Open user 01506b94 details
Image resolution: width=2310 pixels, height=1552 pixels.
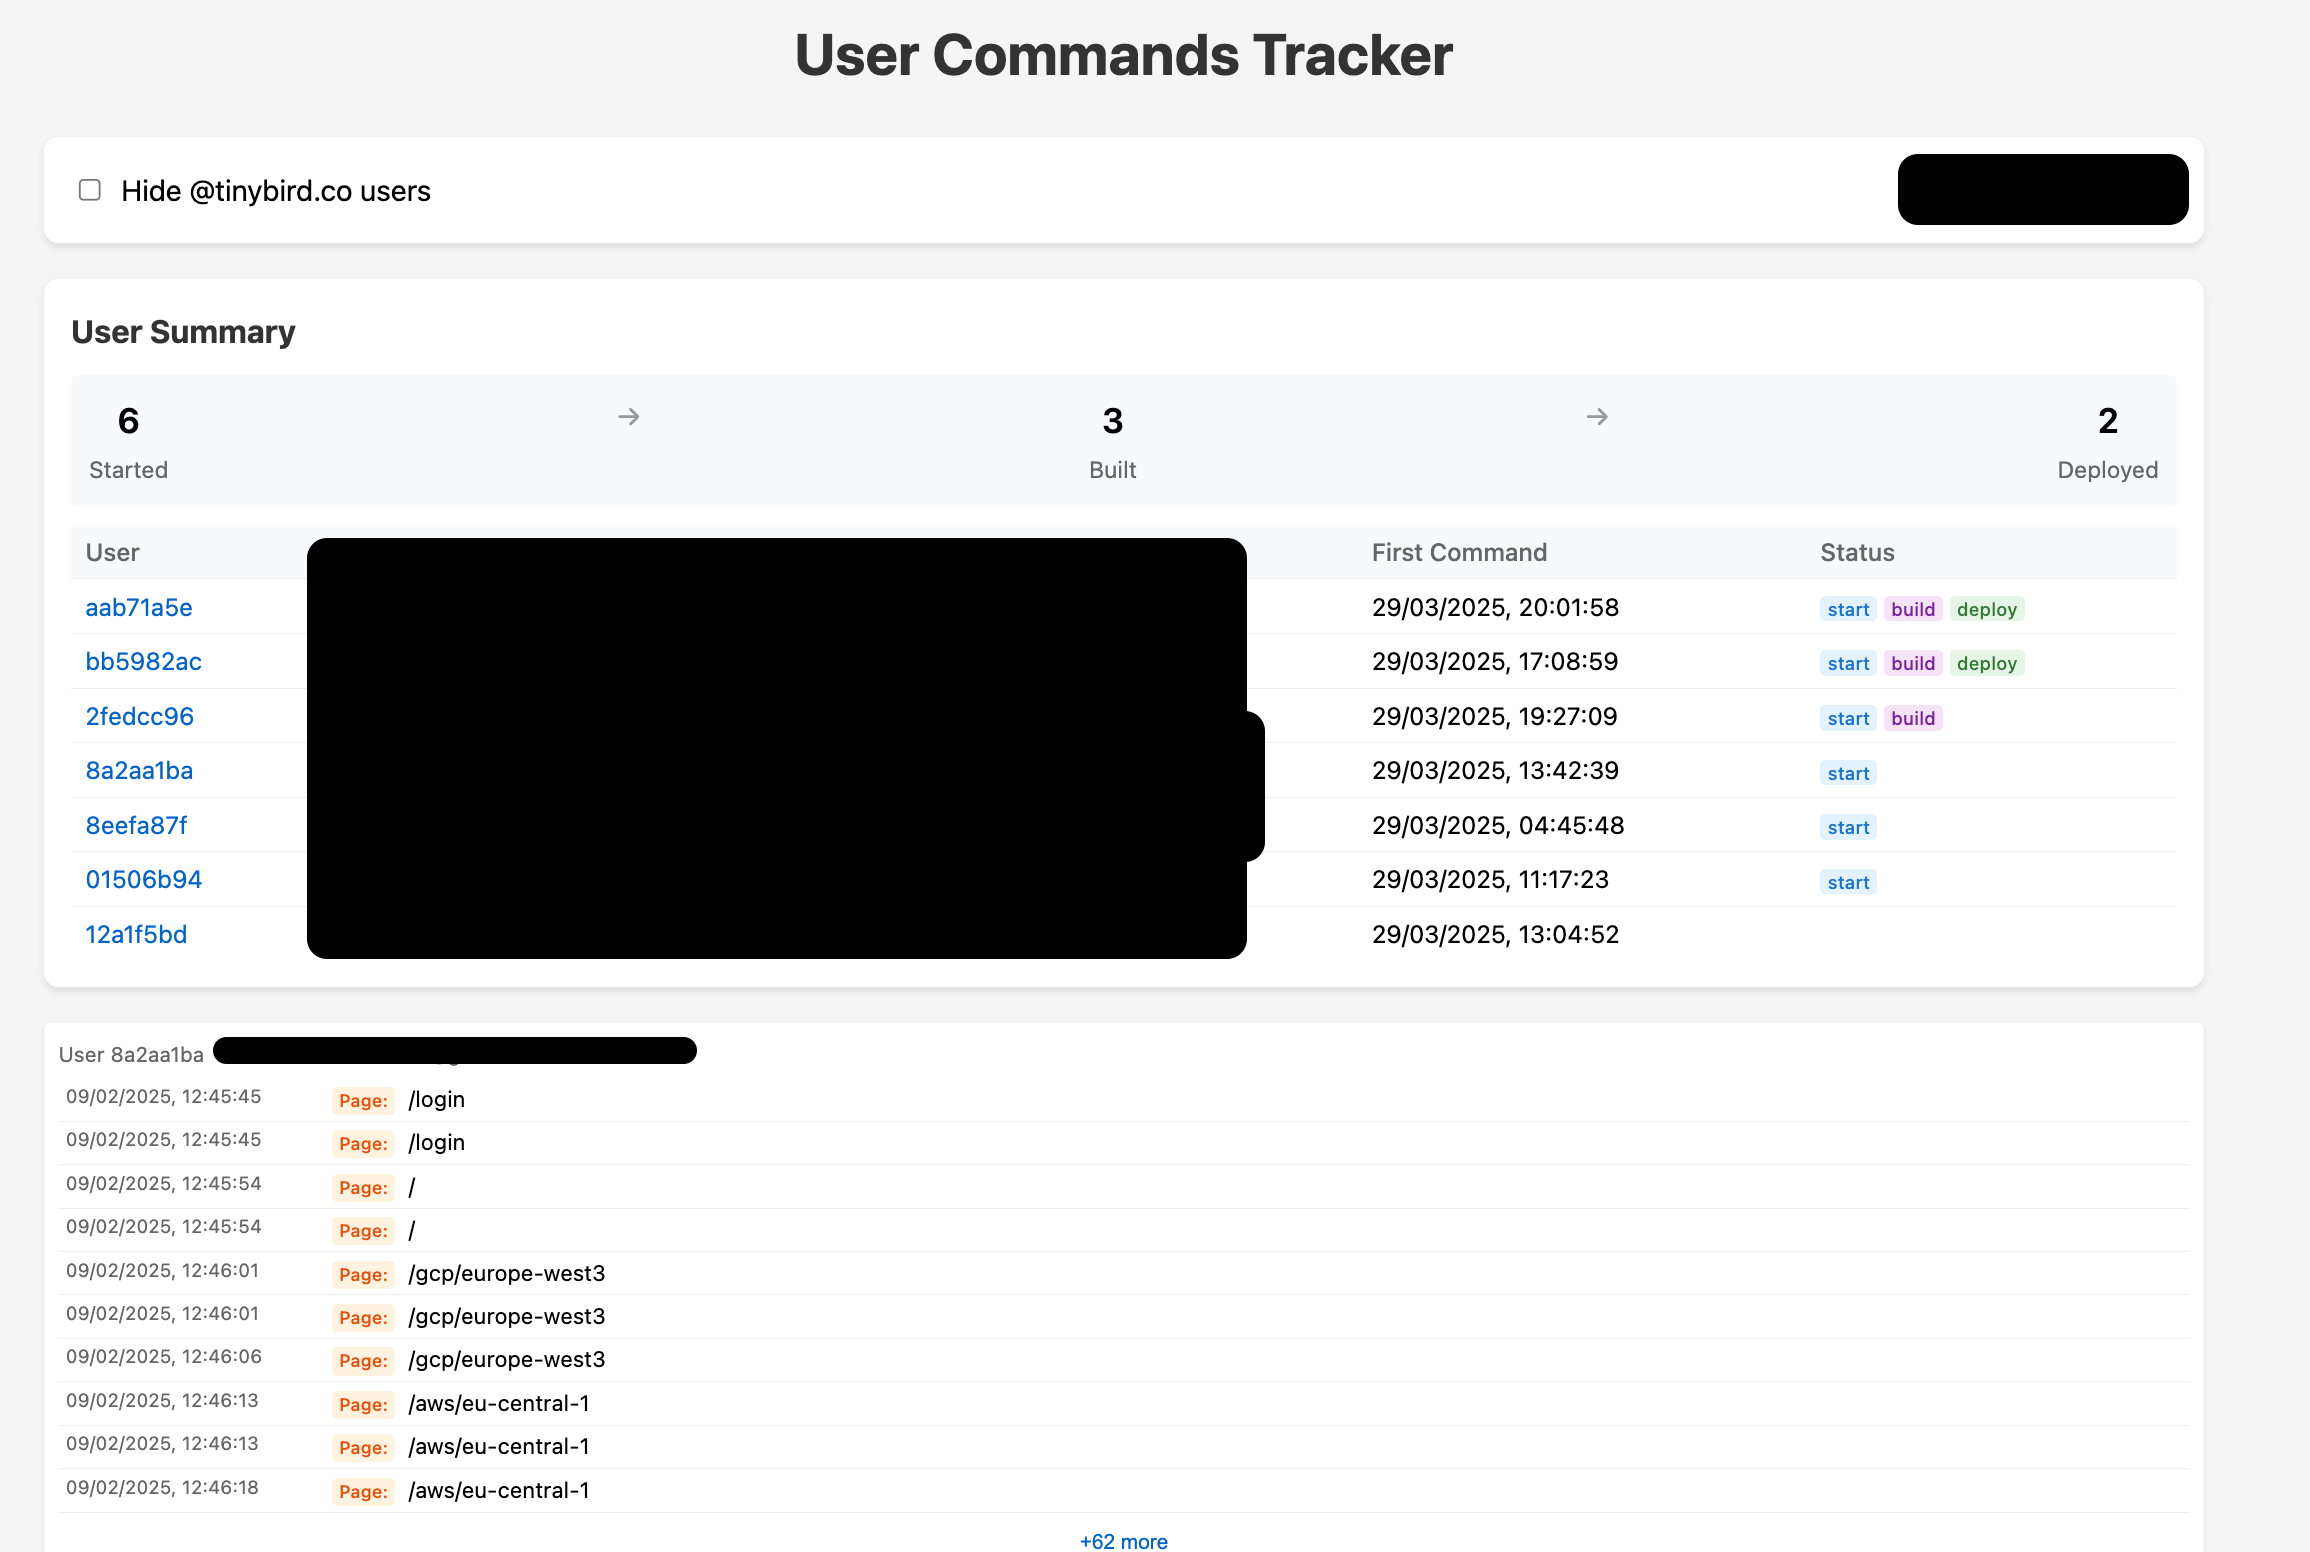tap(143, 879)
